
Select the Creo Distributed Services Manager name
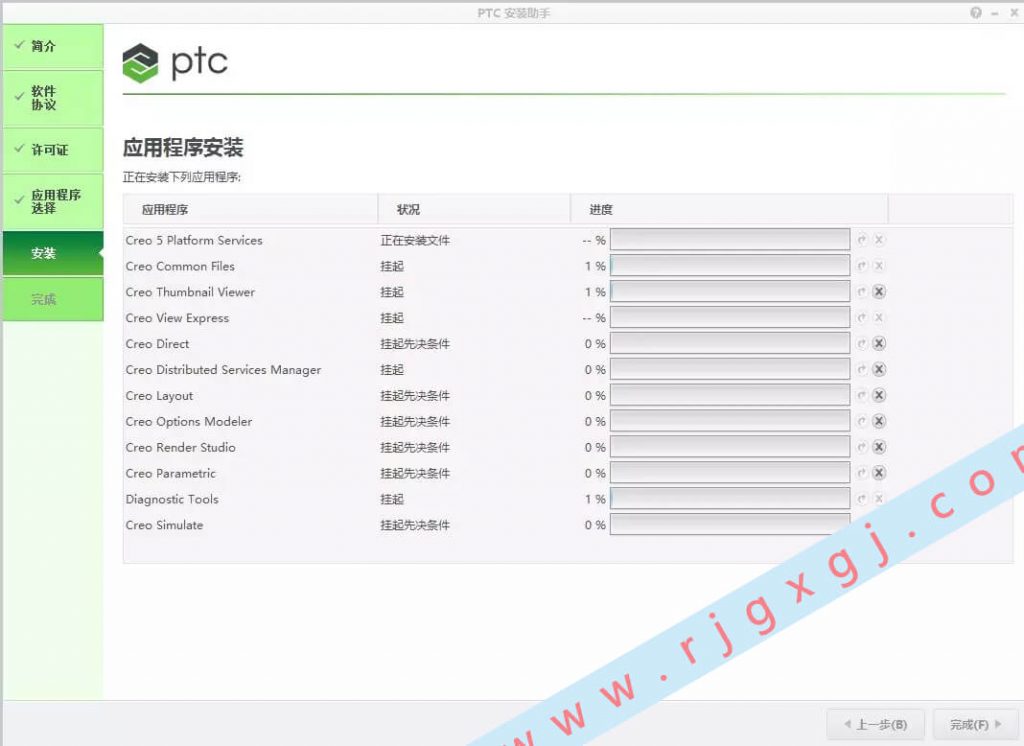(x=223, y=370)
